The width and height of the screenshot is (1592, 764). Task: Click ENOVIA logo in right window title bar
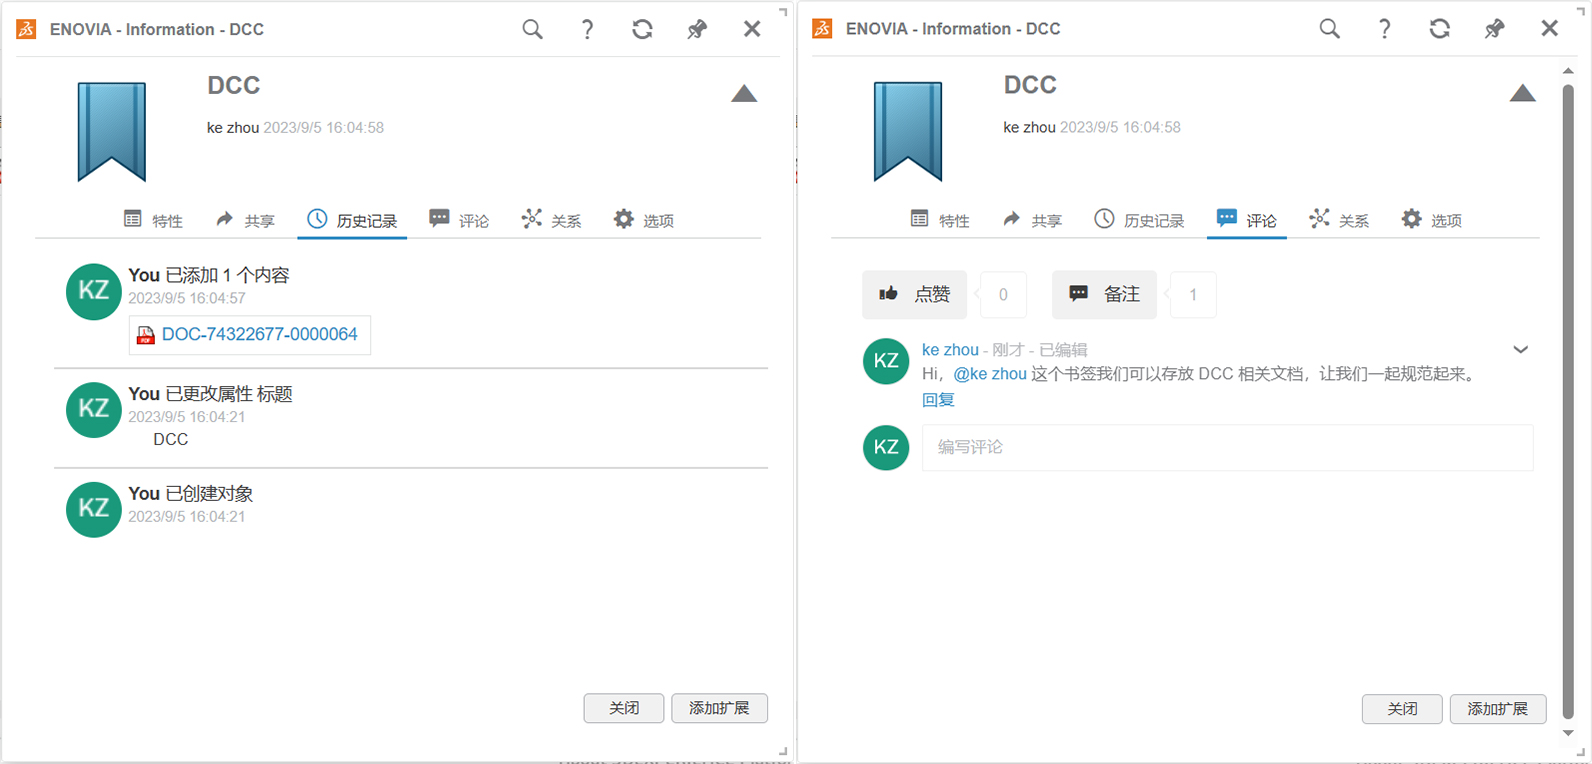pos(822,28)
